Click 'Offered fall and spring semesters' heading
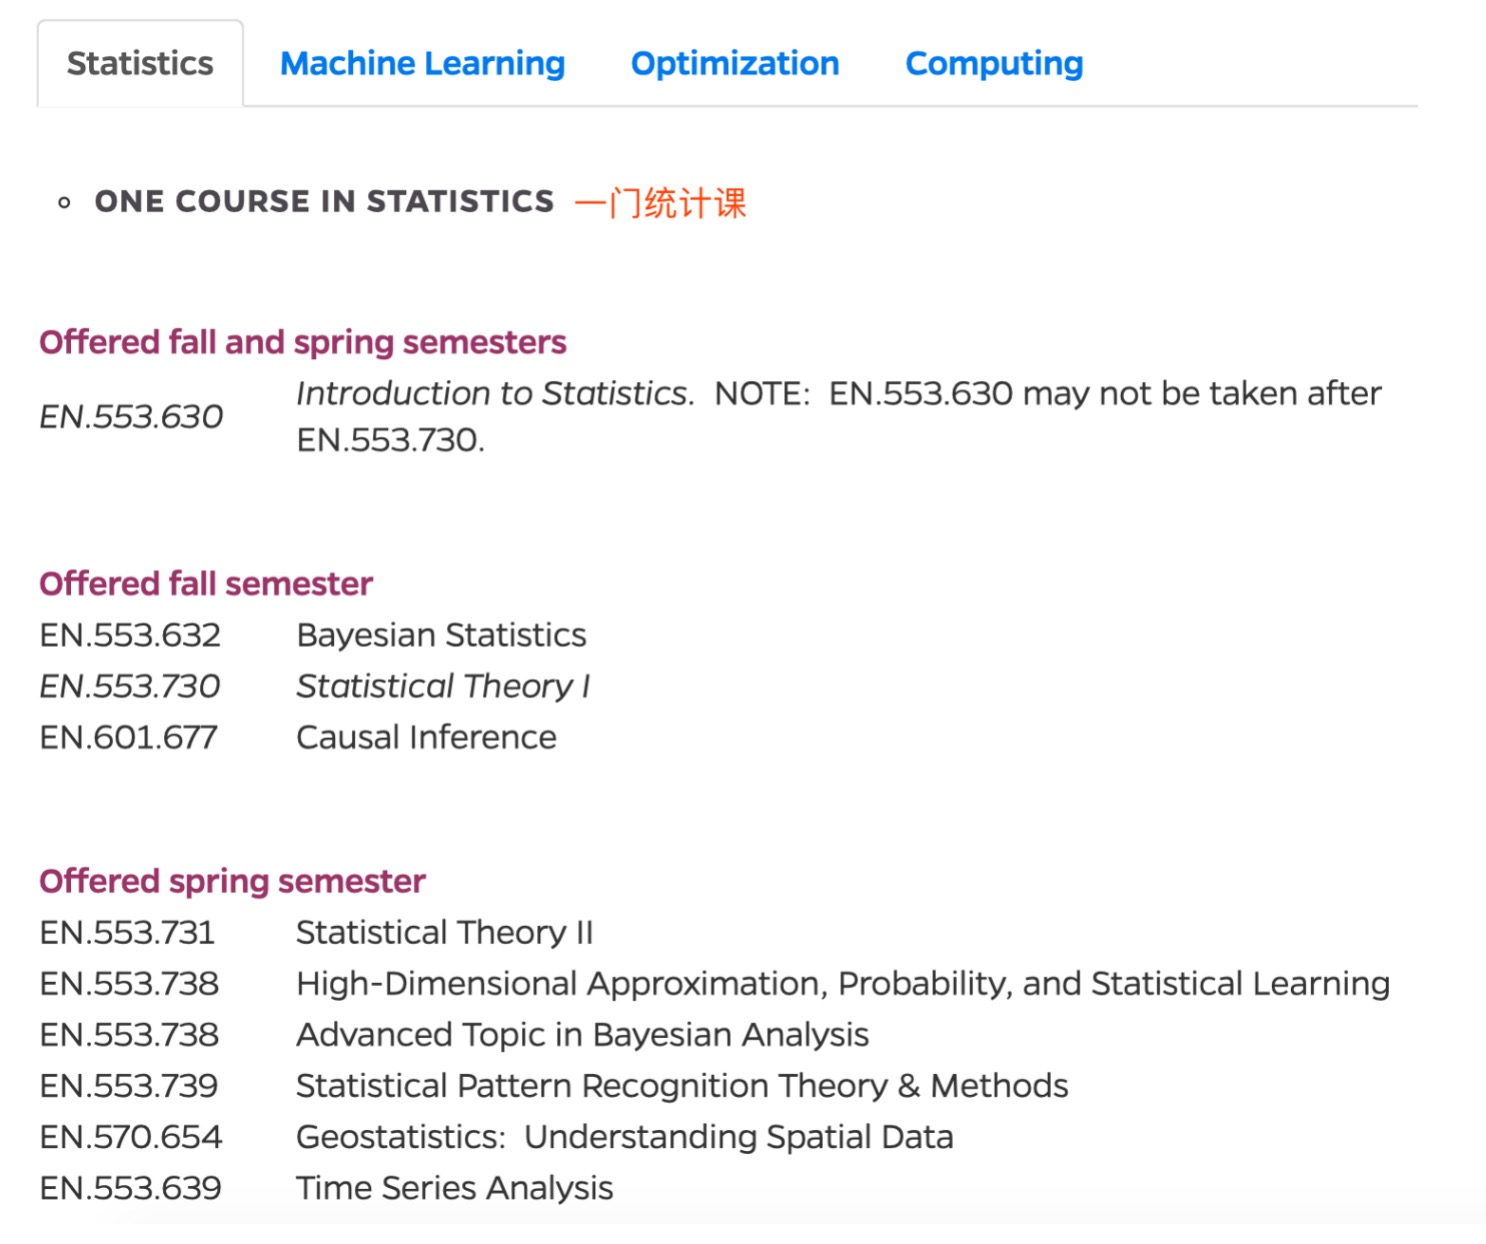 [x=302, y=342]
